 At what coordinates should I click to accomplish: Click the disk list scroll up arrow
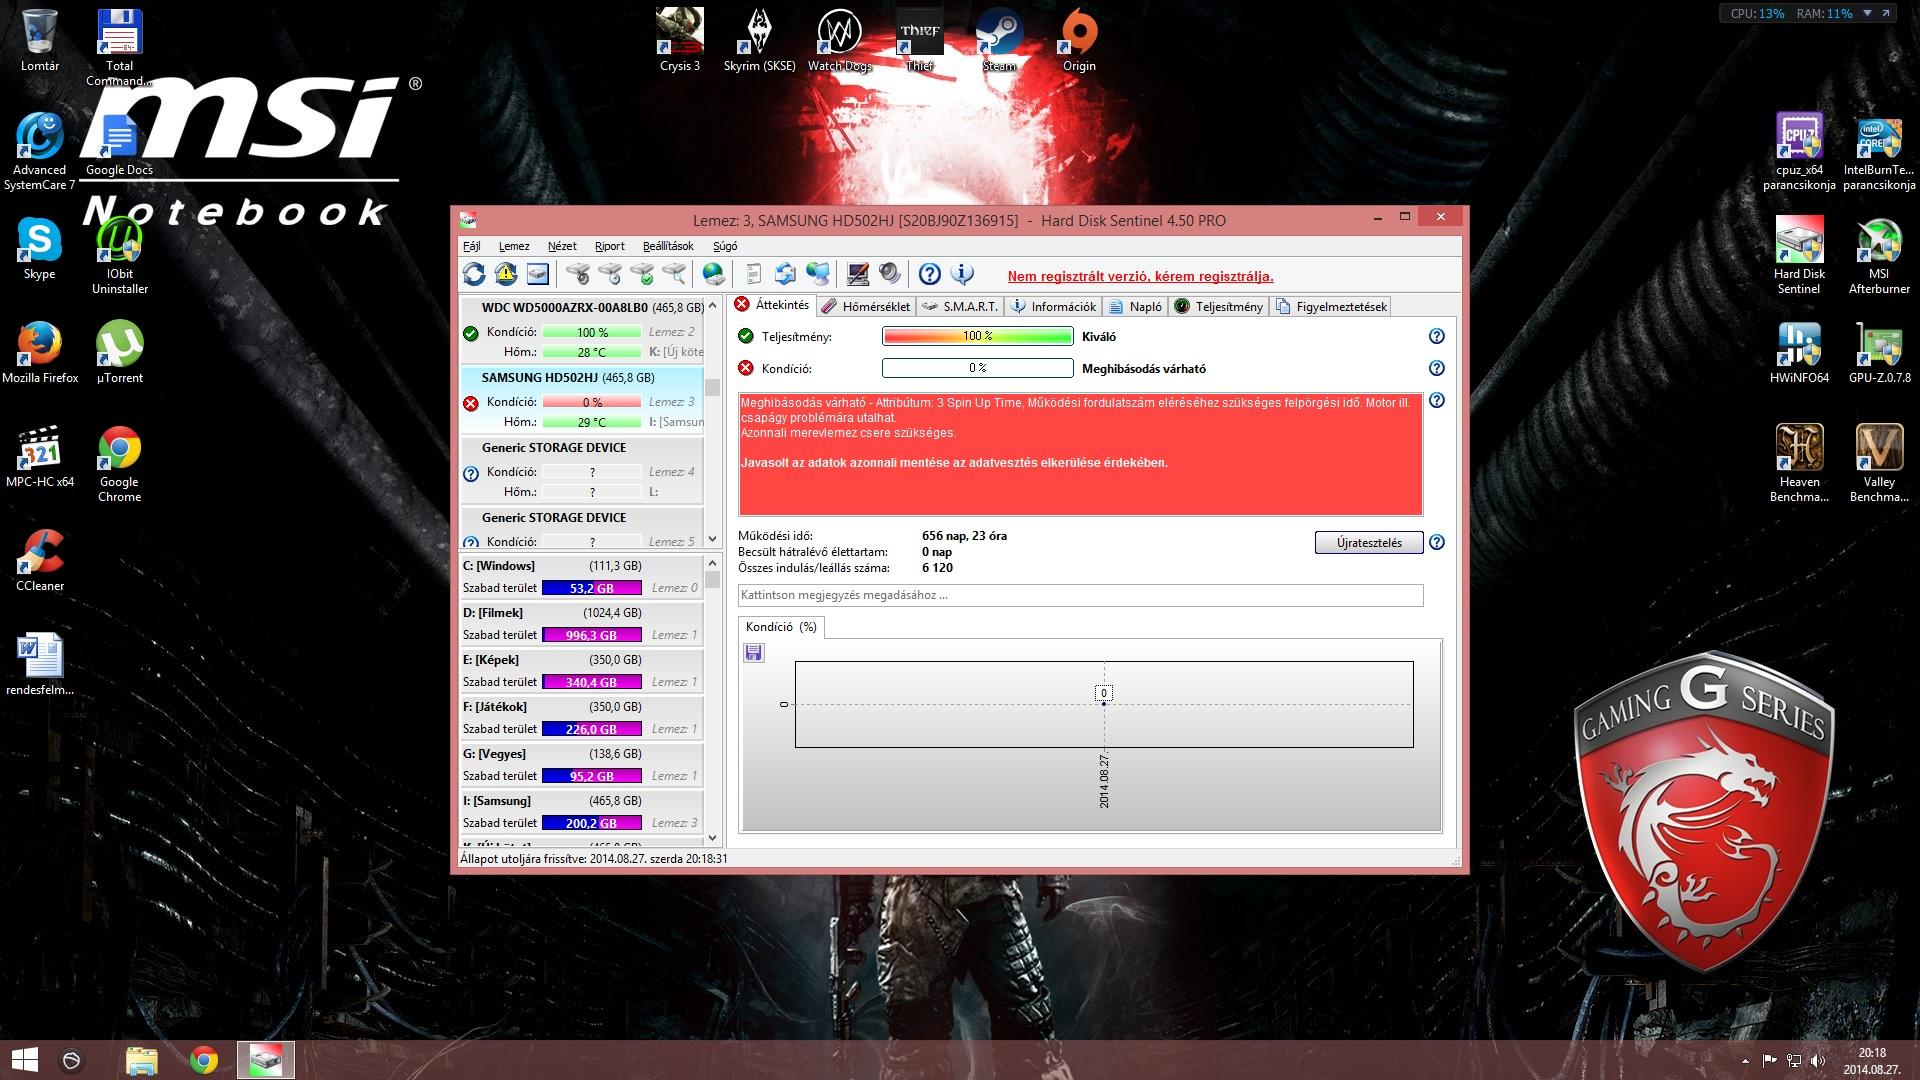pyautogui.click(x=713, y=305)
